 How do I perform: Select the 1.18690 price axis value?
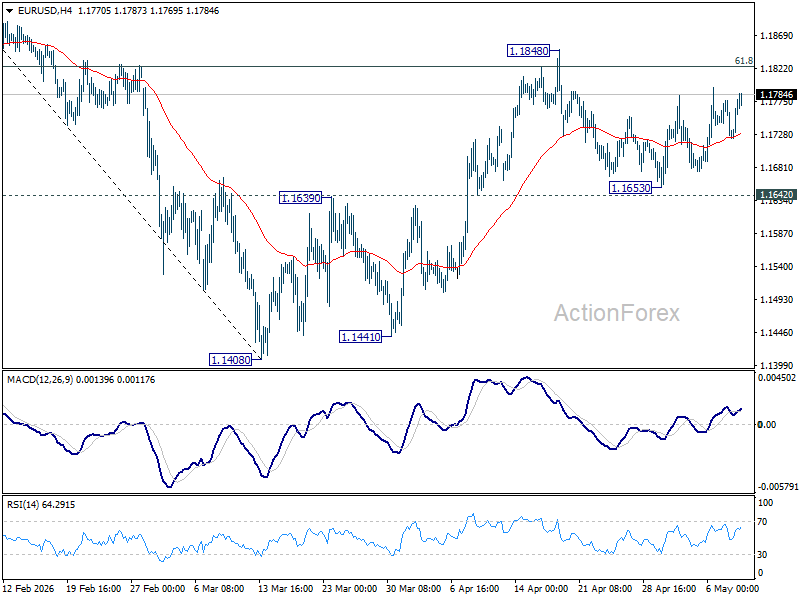pos(777,36)
